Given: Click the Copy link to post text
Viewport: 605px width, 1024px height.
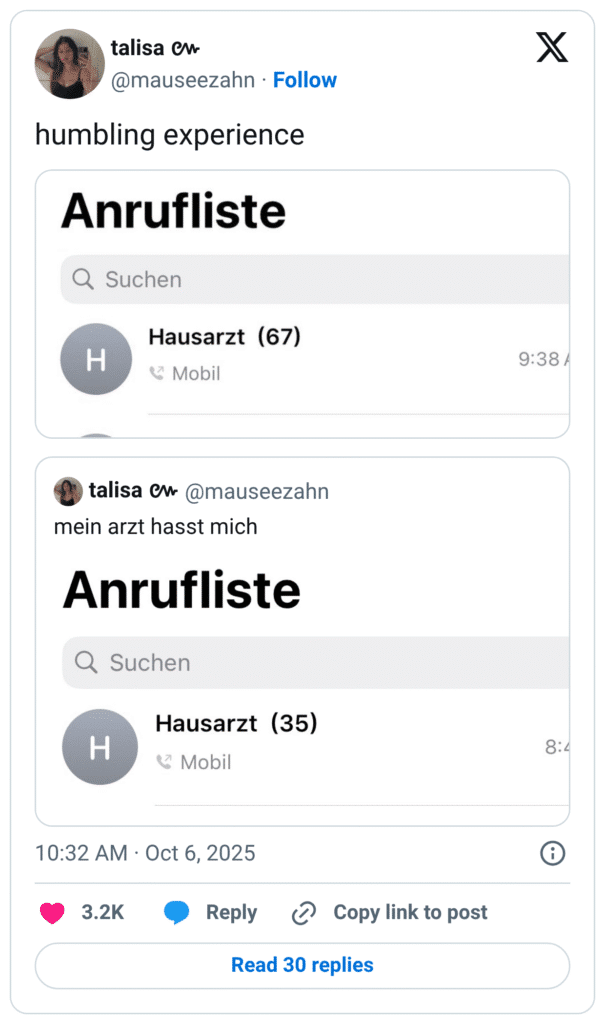Looking at the screenshot, I should click(410, 912).
